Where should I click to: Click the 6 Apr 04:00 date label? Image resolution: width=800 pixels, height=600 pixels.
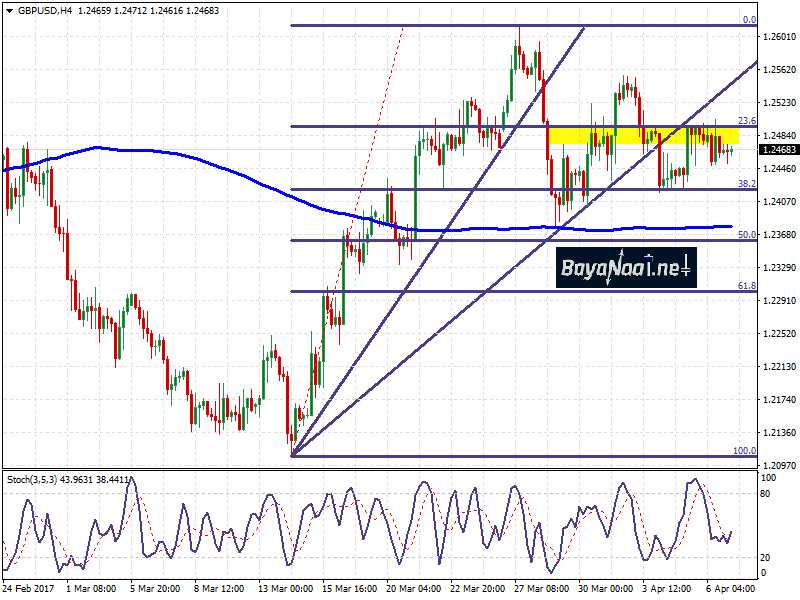pos(732,591)
